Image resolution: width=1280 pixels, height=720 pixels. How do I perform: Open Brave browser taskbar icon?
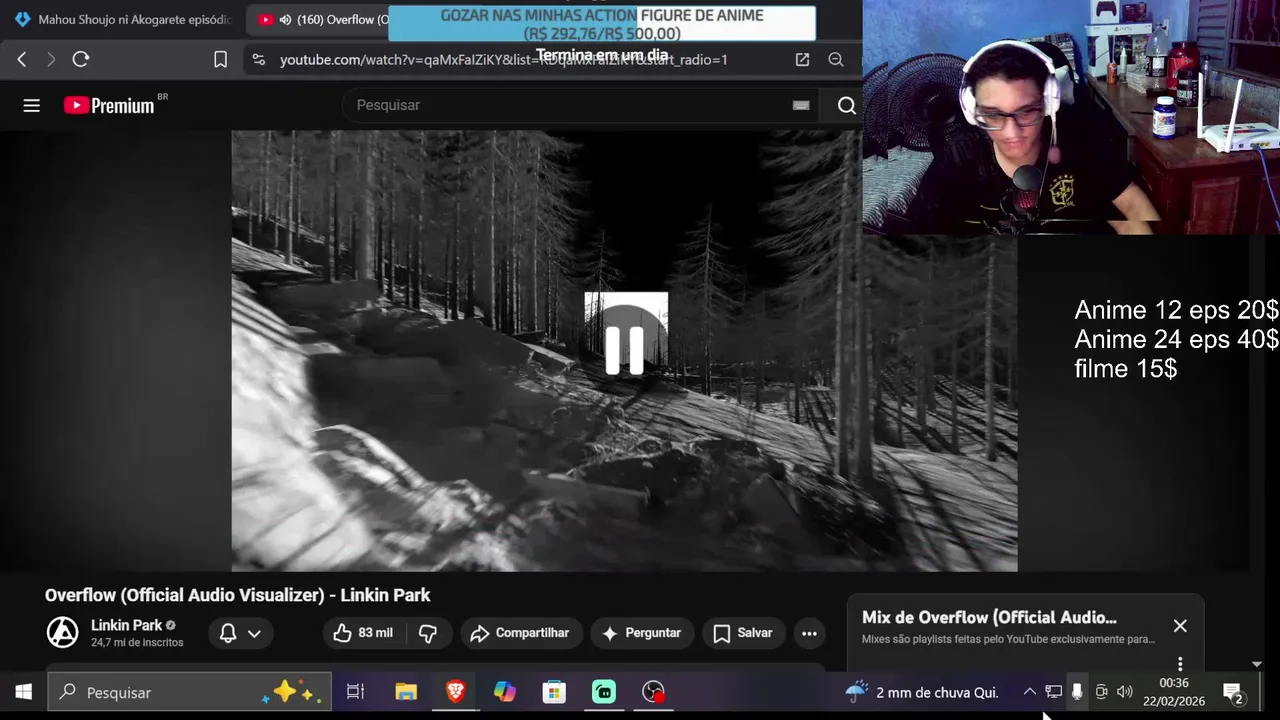[455, 692]
